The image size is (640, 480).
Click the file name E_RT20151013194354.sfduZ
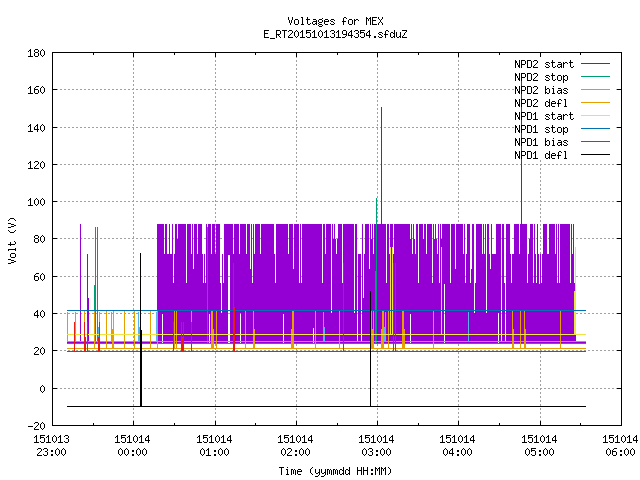pos(335,34)
